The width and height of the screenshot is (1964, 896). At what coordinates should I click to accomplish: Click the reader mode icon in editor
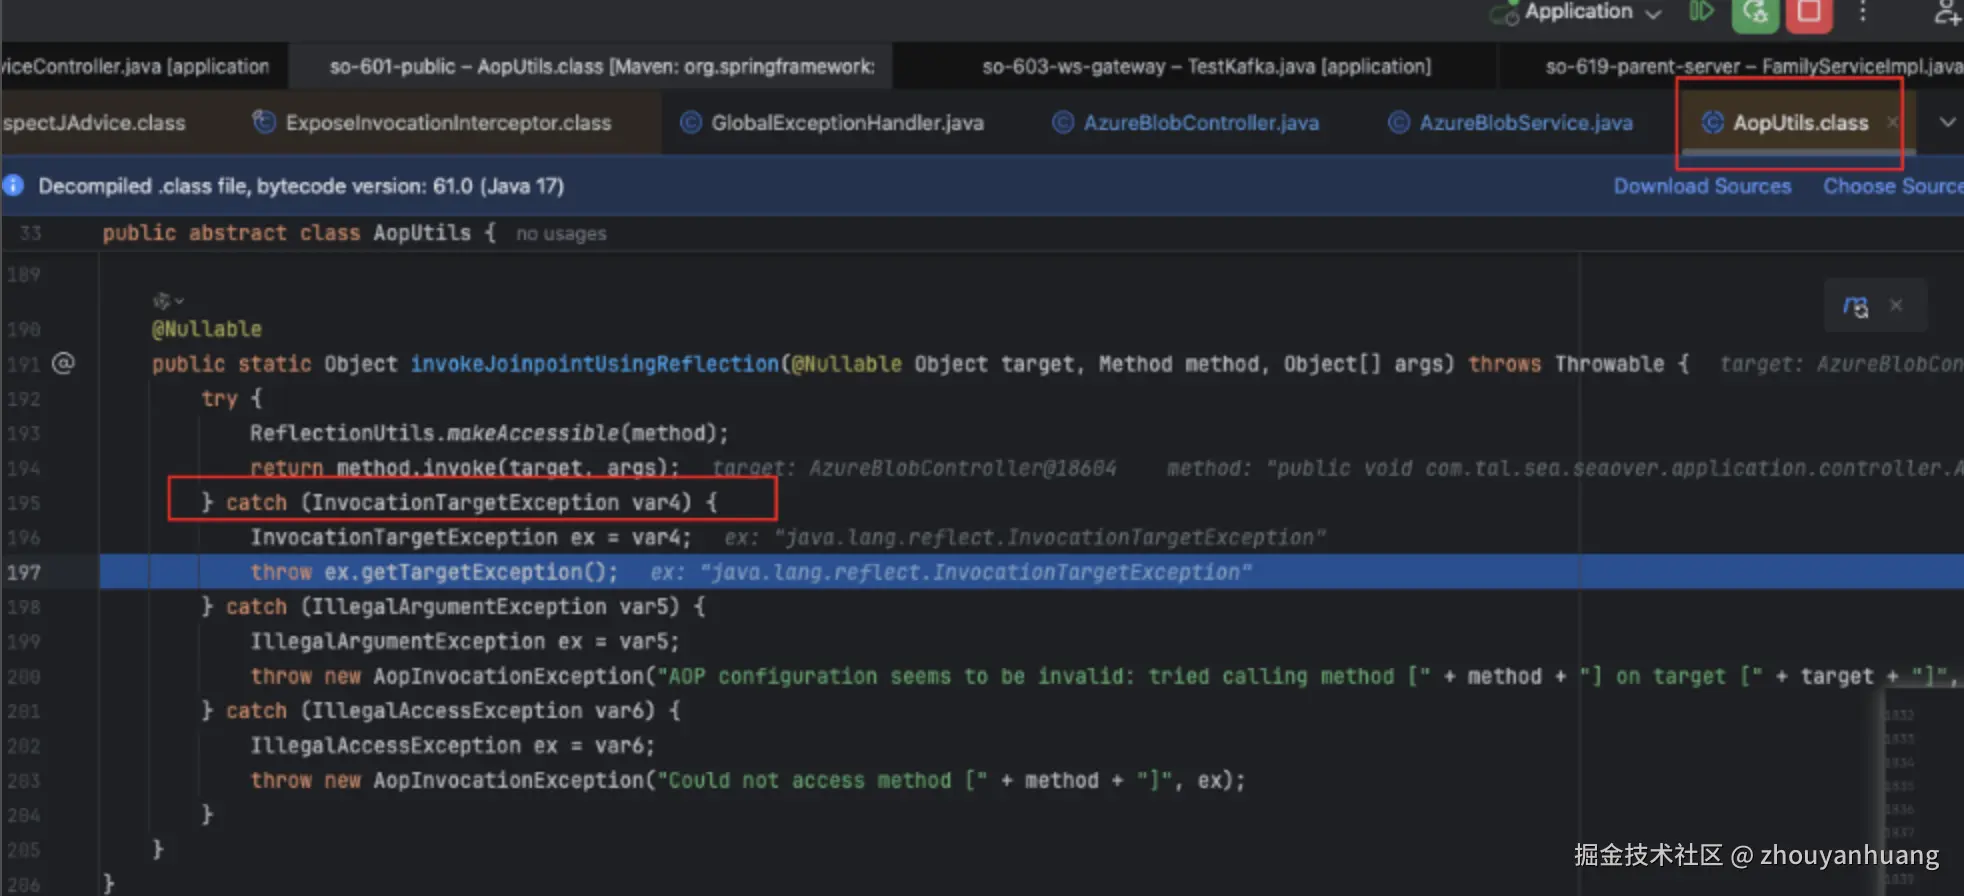coord(1856,306)
